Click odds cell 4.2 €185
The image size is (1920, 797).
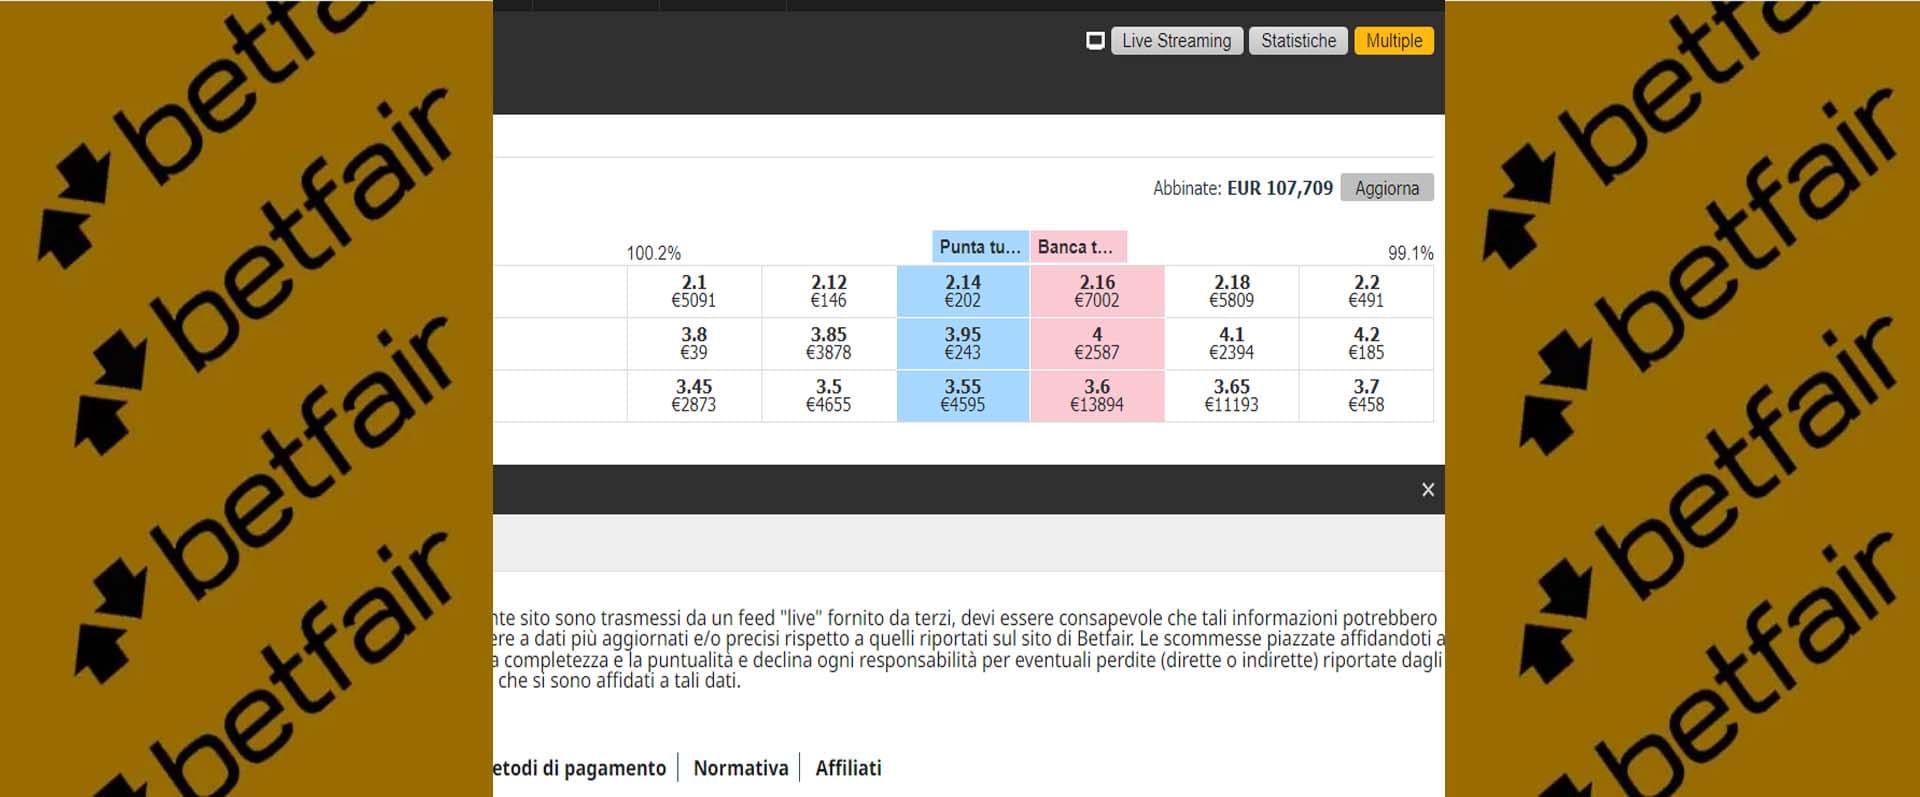coord(1366,343)
